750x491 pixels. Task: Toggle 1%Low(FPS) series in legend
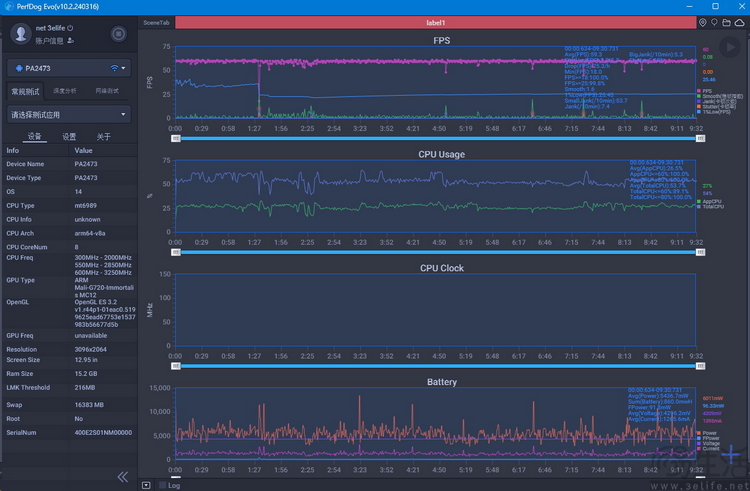click(714, 112)
